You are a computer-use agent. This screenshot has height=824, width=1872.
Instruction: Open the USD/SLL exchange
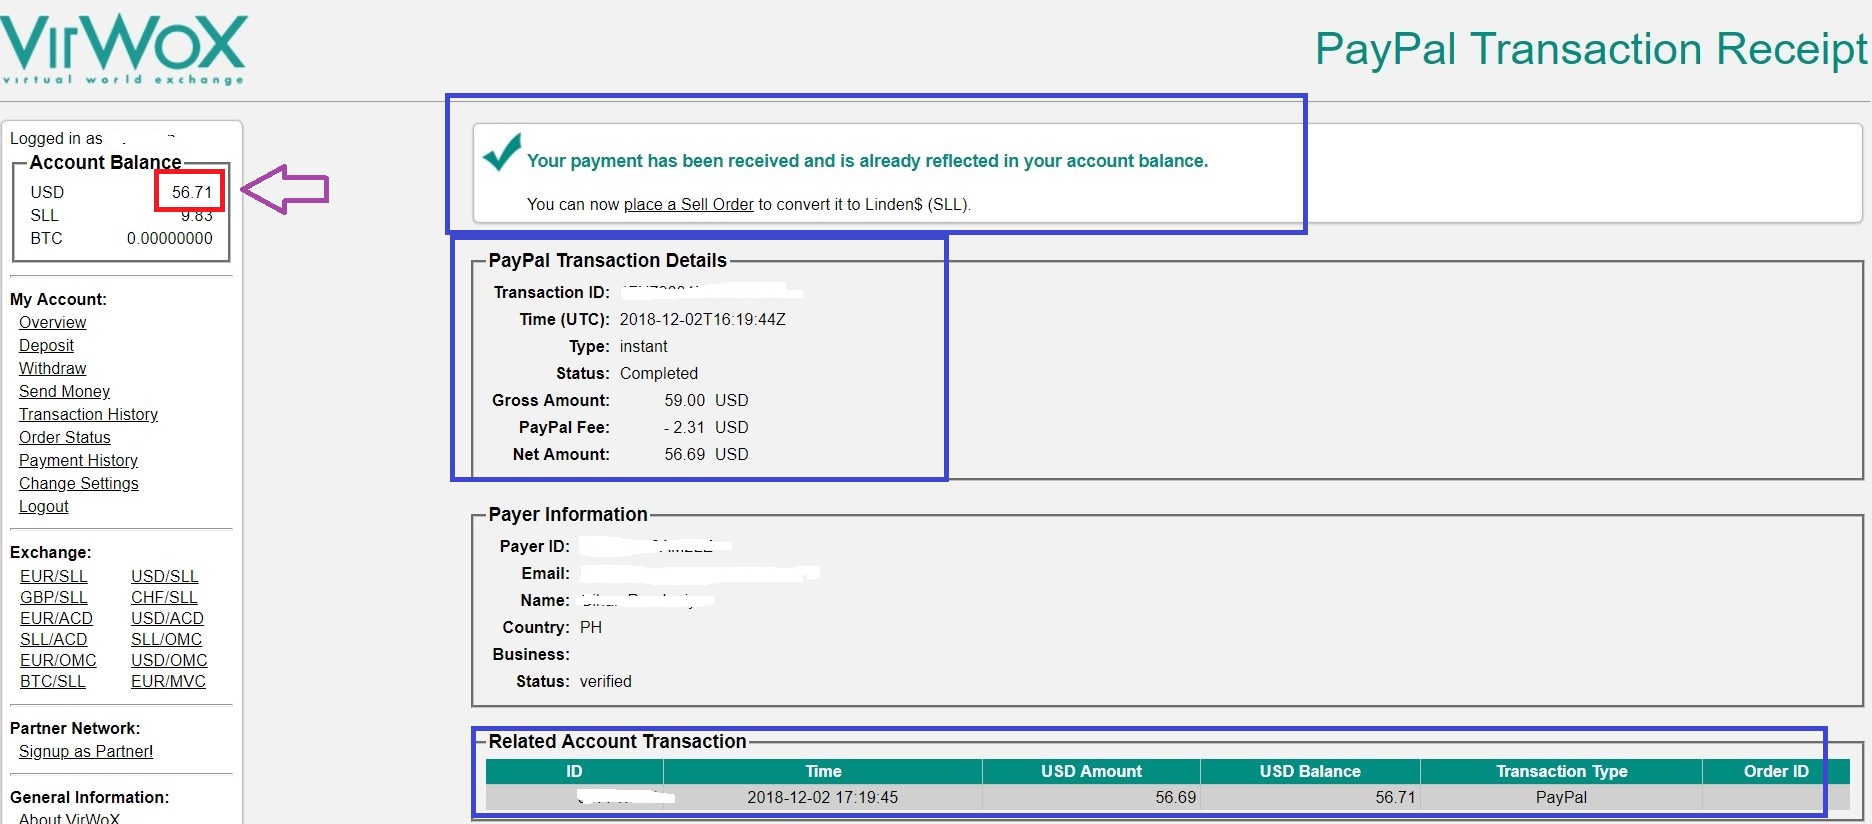[164, 576]
